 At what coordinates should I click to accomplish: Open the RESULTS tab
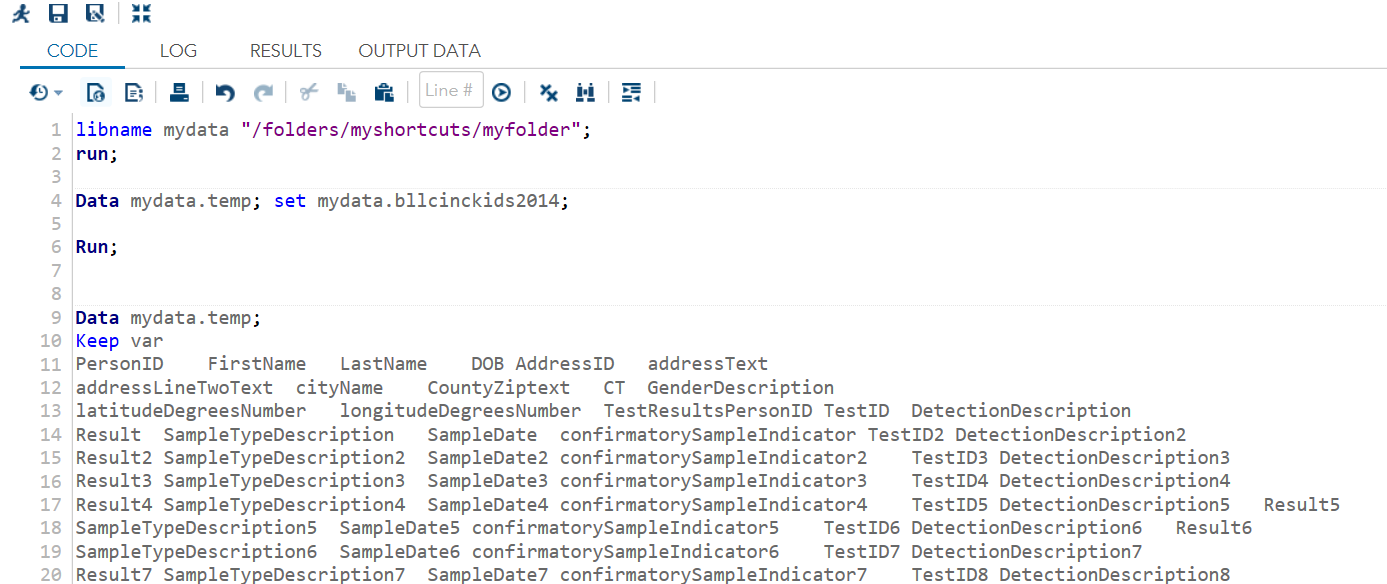286,51
